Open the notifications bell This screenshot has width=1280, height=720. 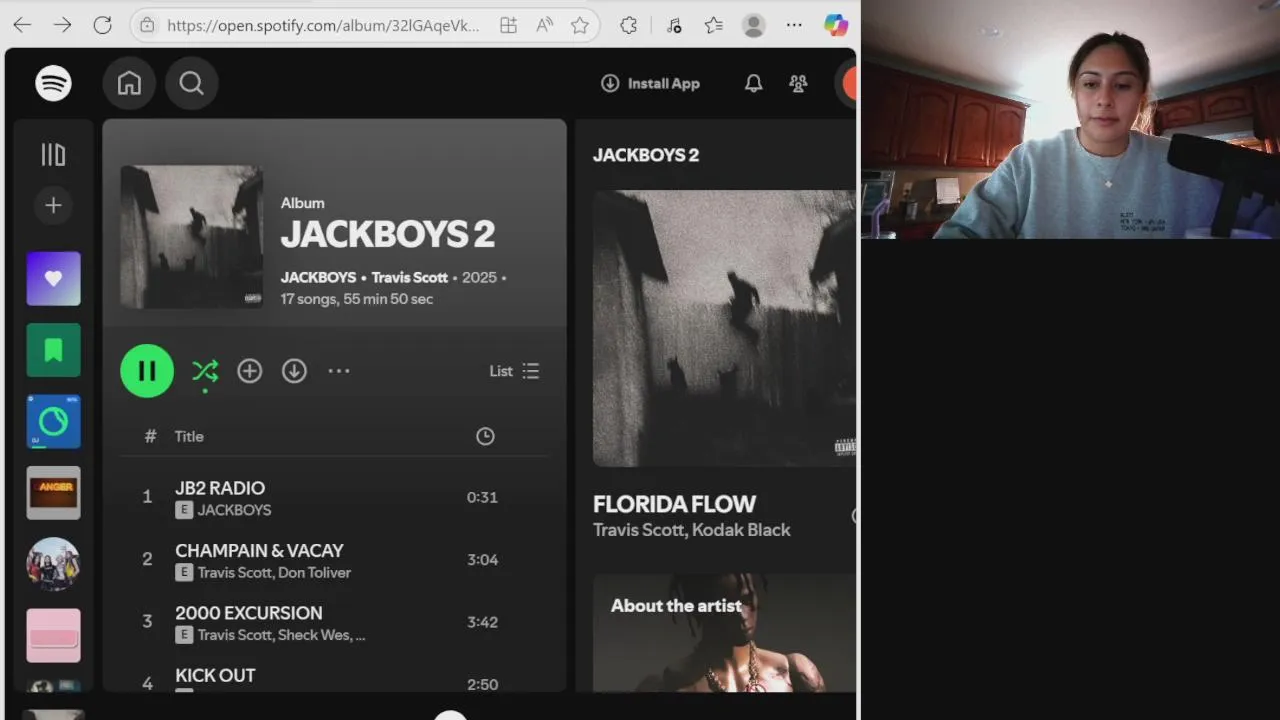pos(753,84)
